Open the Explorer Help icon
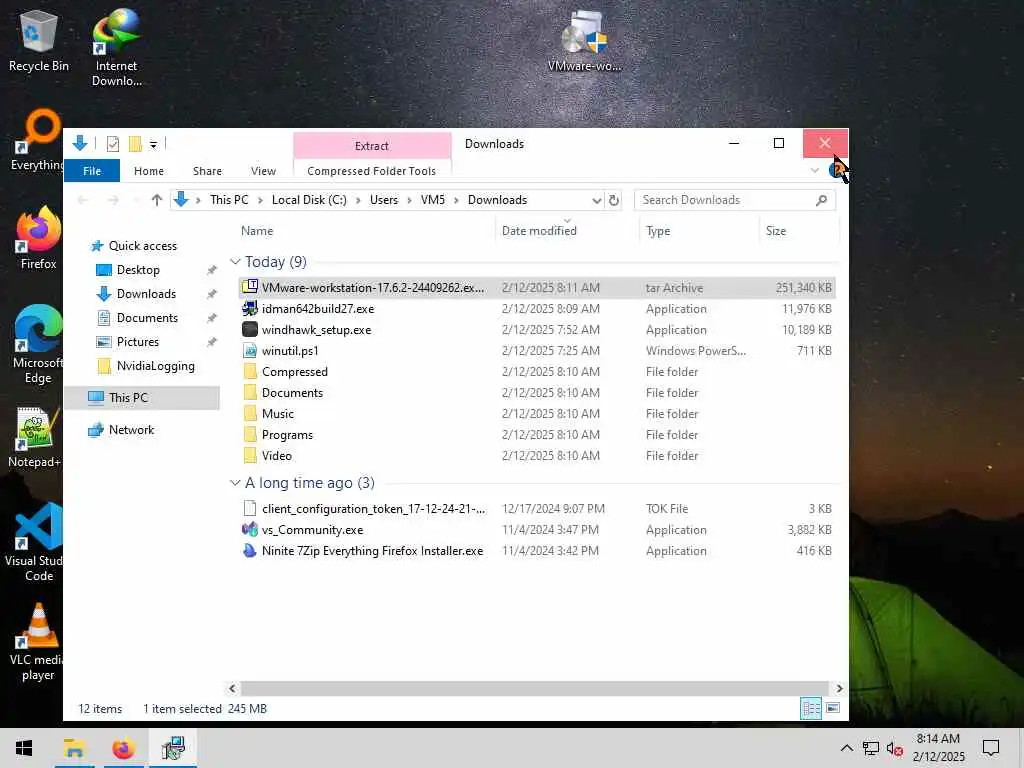Image resolution: width=1024 pixels, height=768 pixels. pyautogui.click(x=837, y=170)
